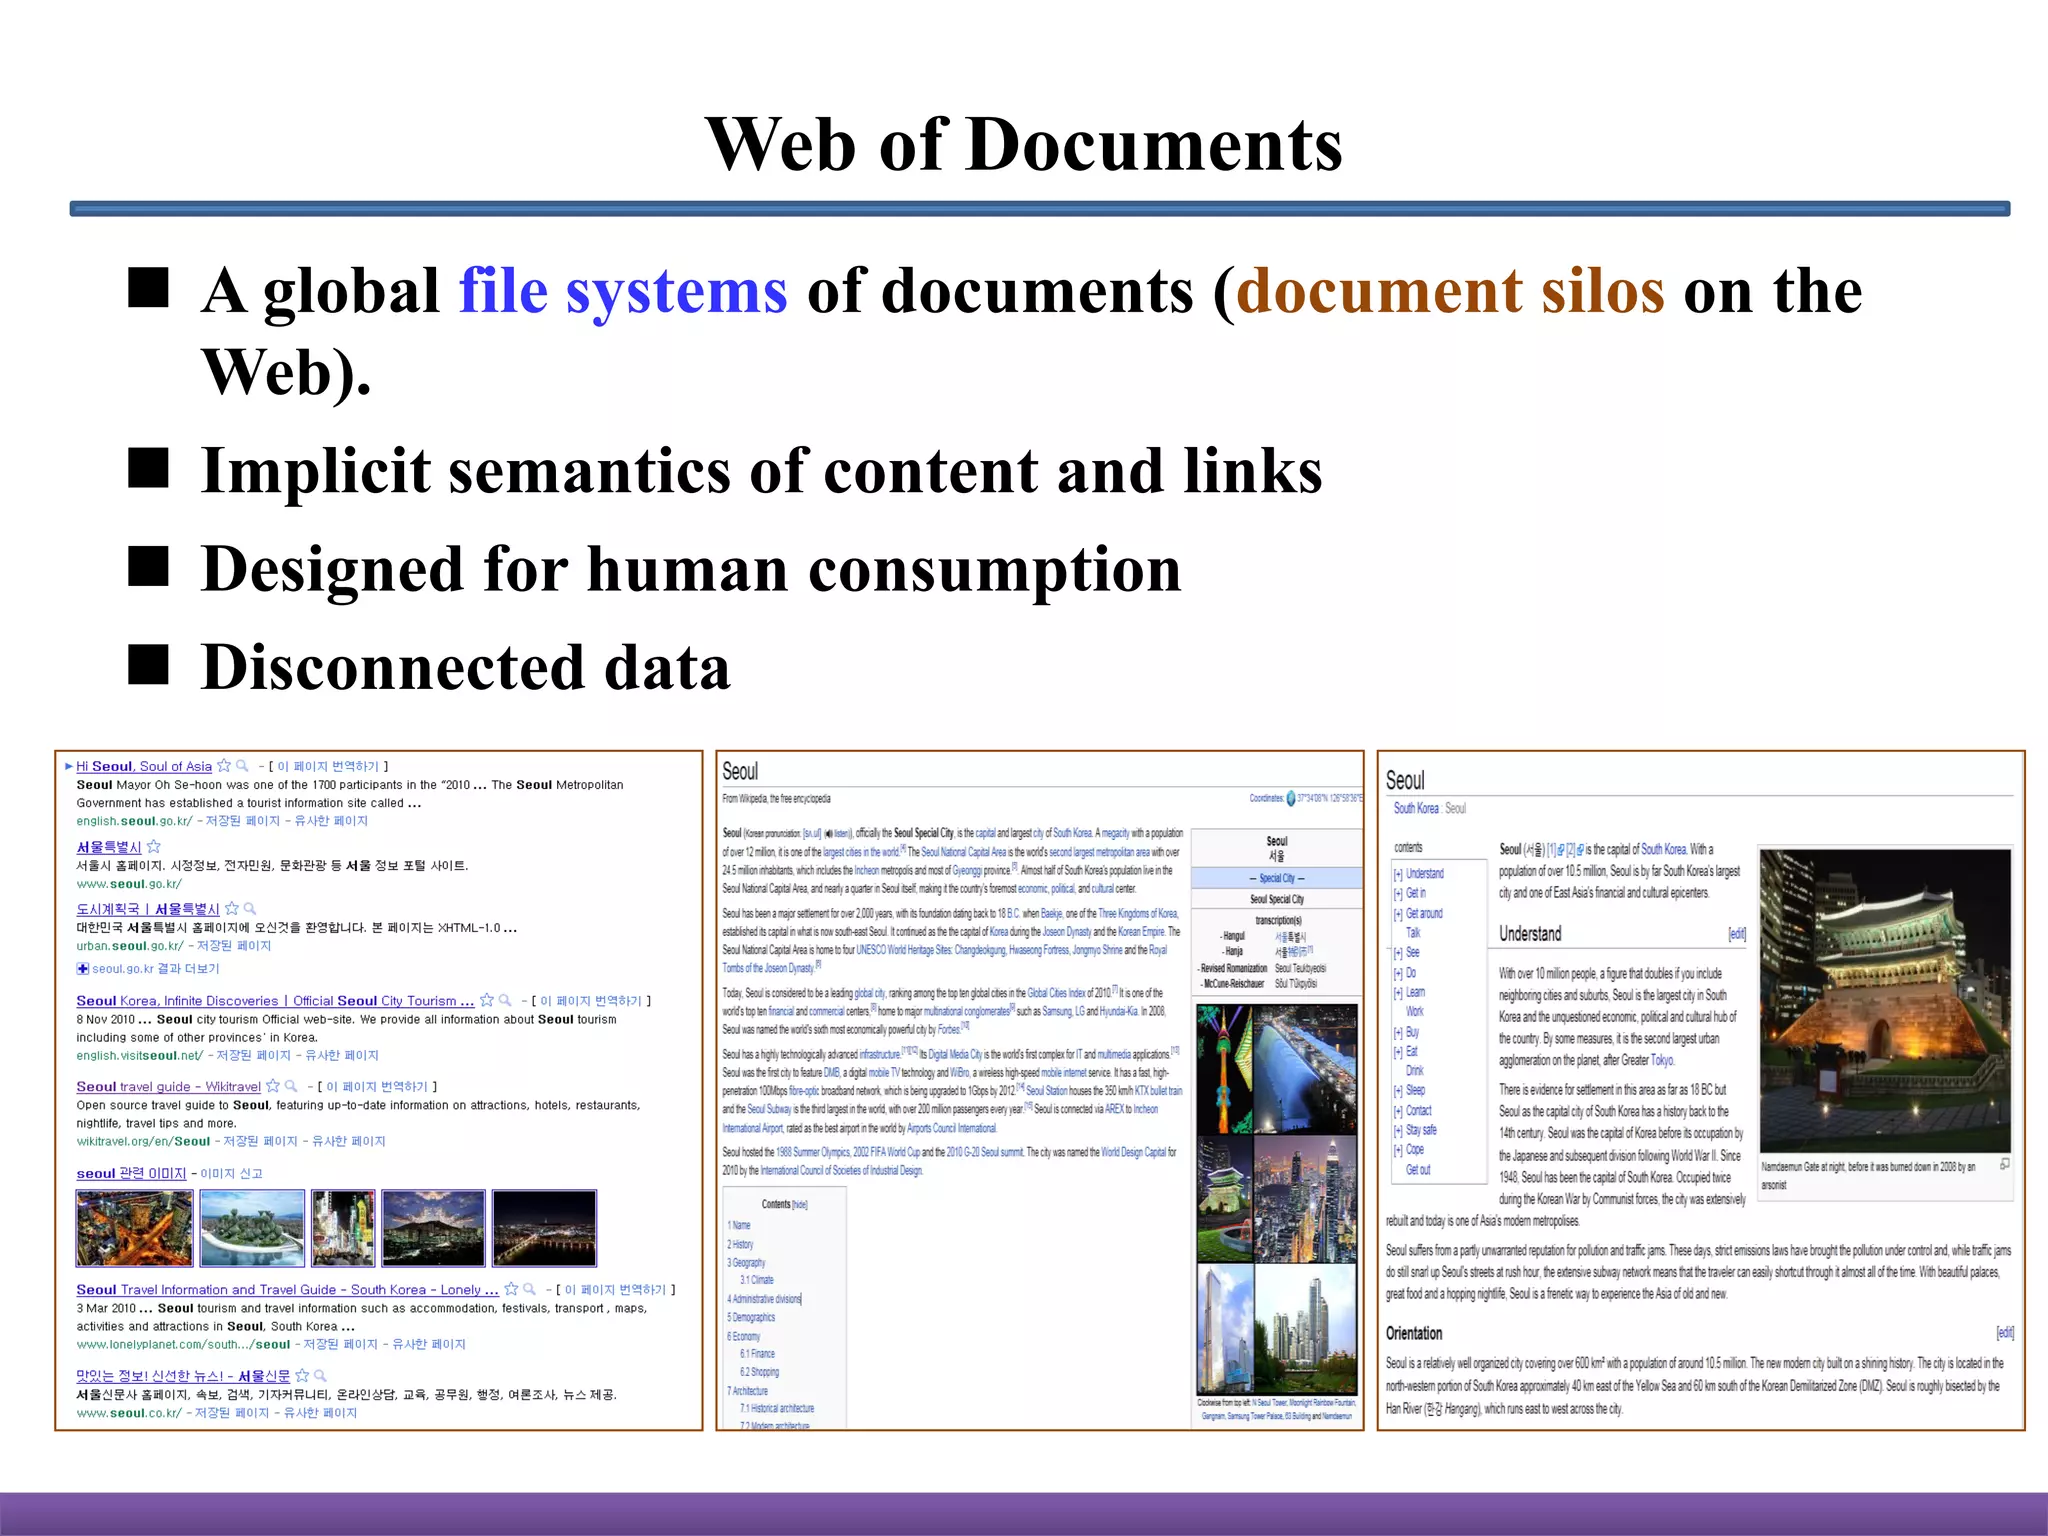Click the 1988 Summer Olympics link in Wikipedia
The image size is (2048, 1536).
click(813, 1152)
